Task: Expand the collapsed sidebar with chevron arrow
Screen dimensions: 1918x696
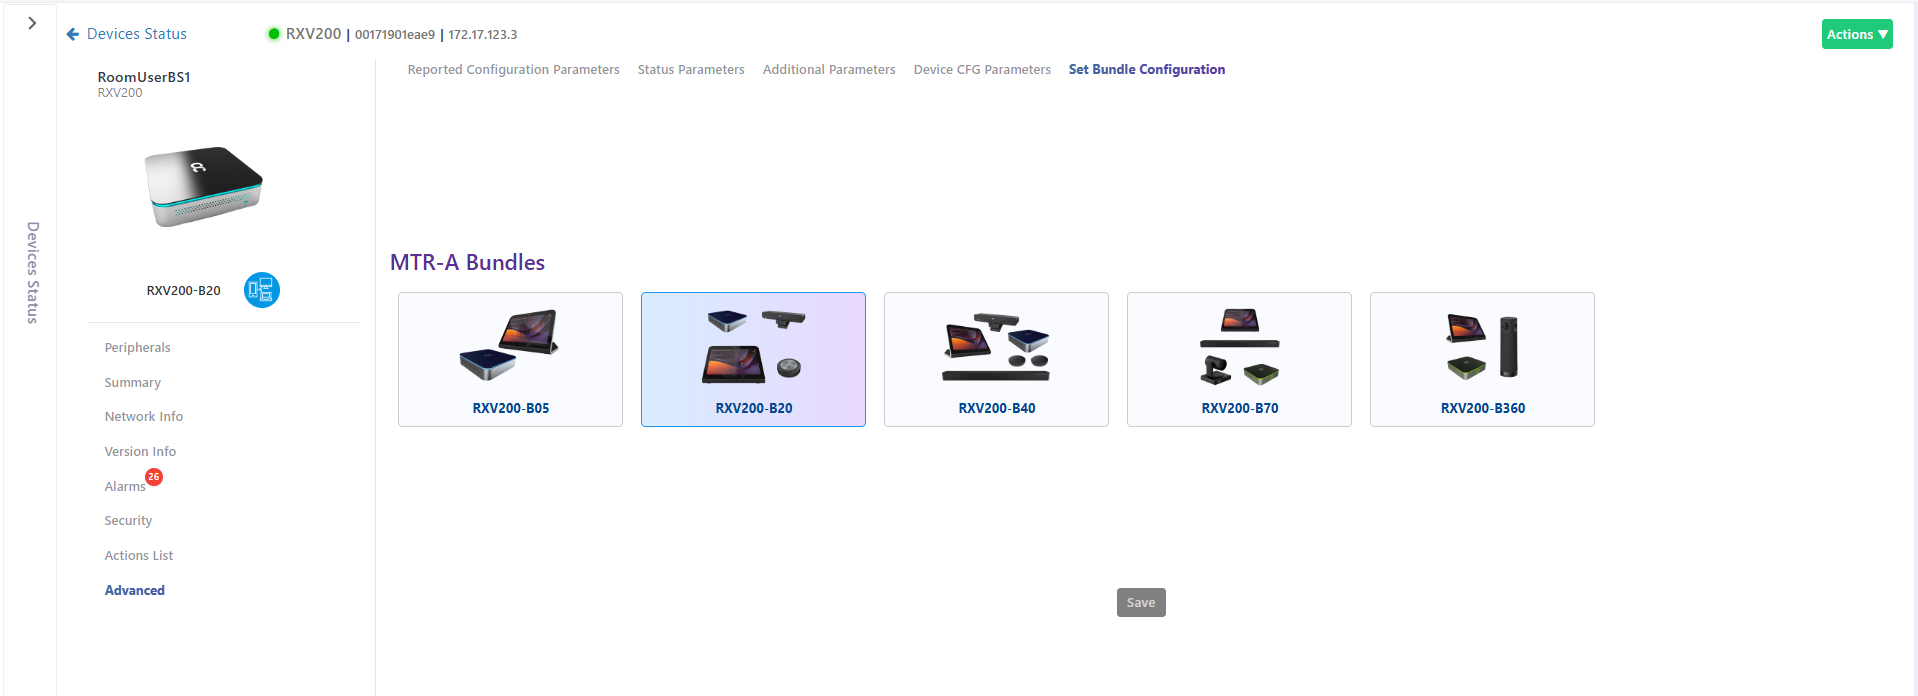Action: click(x=32, y=23)
